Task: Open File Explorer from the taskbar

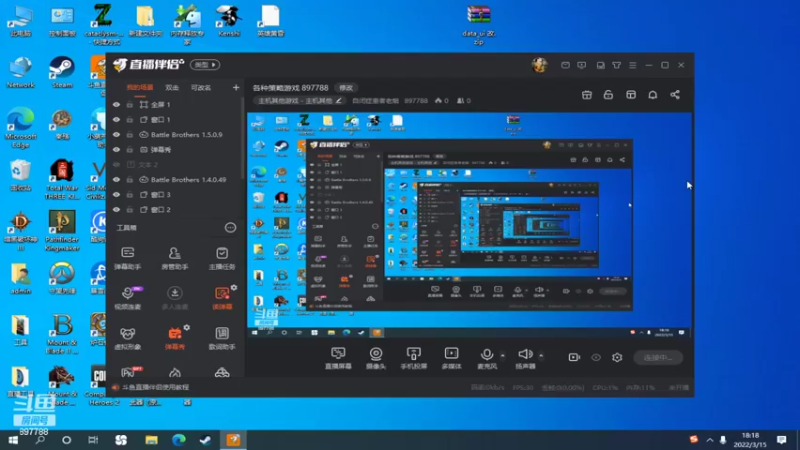Action: click(152, 440)
